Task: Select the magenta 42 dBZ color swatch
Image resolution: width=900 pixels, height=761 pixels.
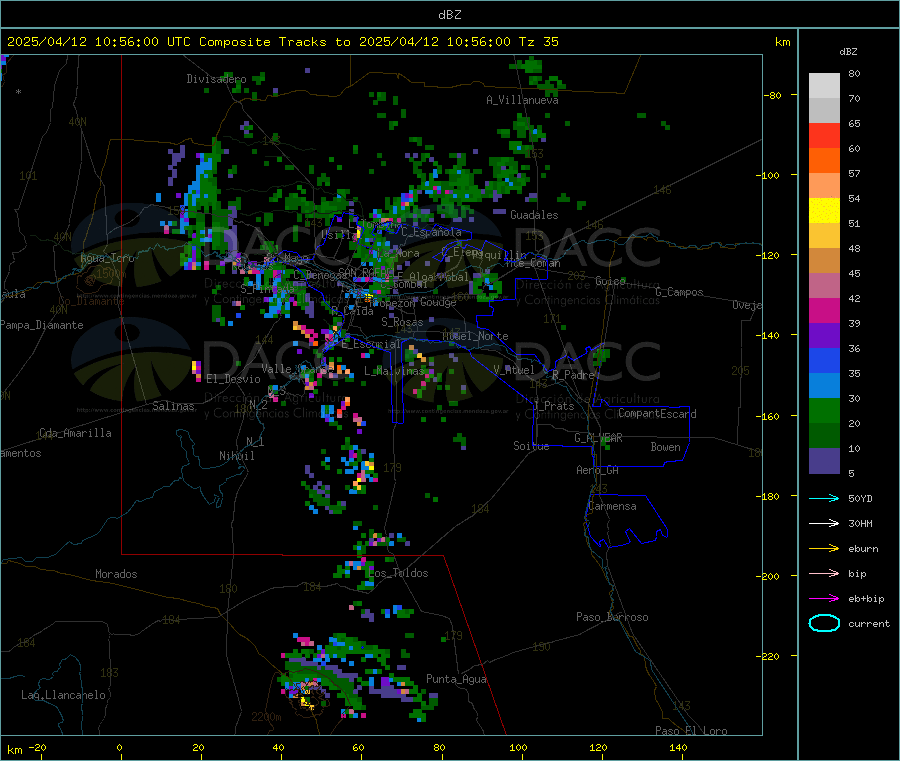Action: click(824, 310)
